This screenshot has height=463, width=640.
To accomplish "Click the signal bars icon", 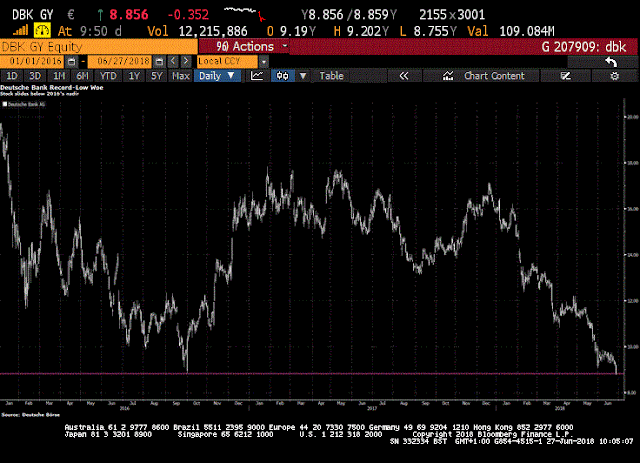I will click(20, 31).
